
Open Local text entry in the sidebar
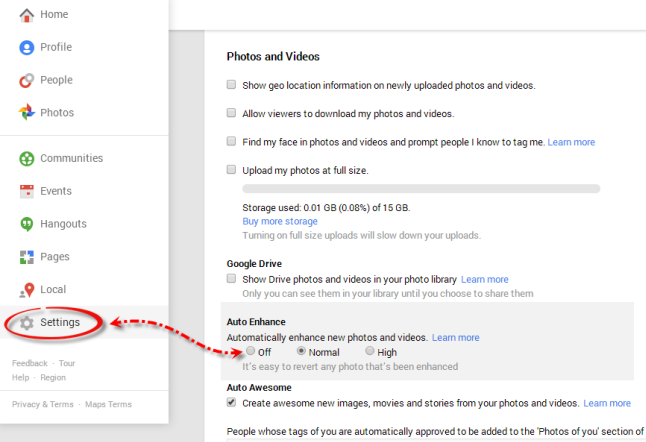tap(53, 290)
